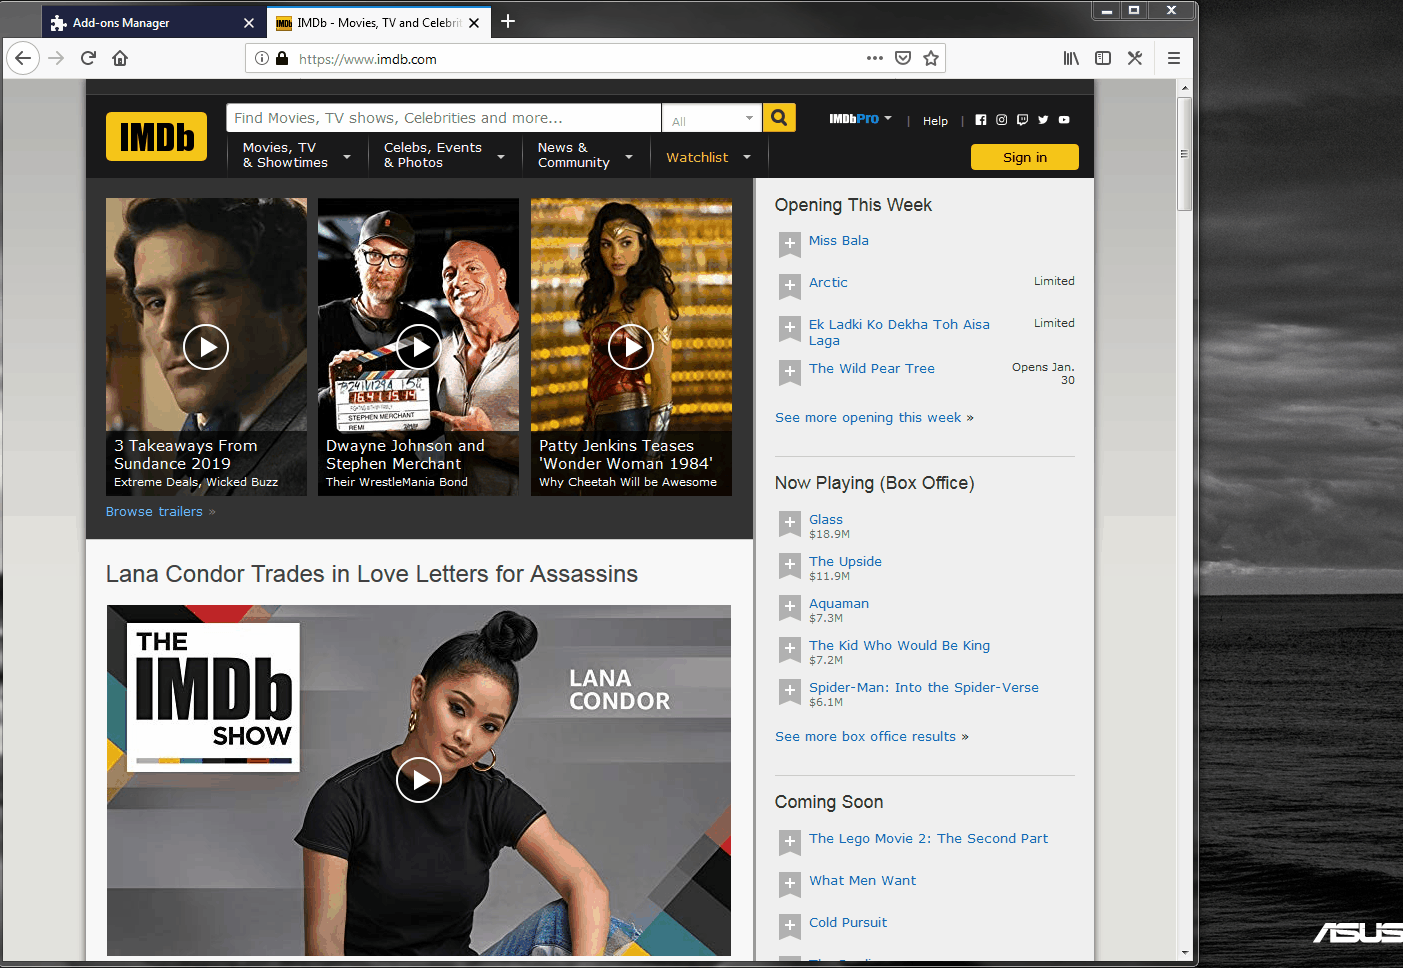Expand the Movies, TV & Showtimes menu

coord(297,155)
